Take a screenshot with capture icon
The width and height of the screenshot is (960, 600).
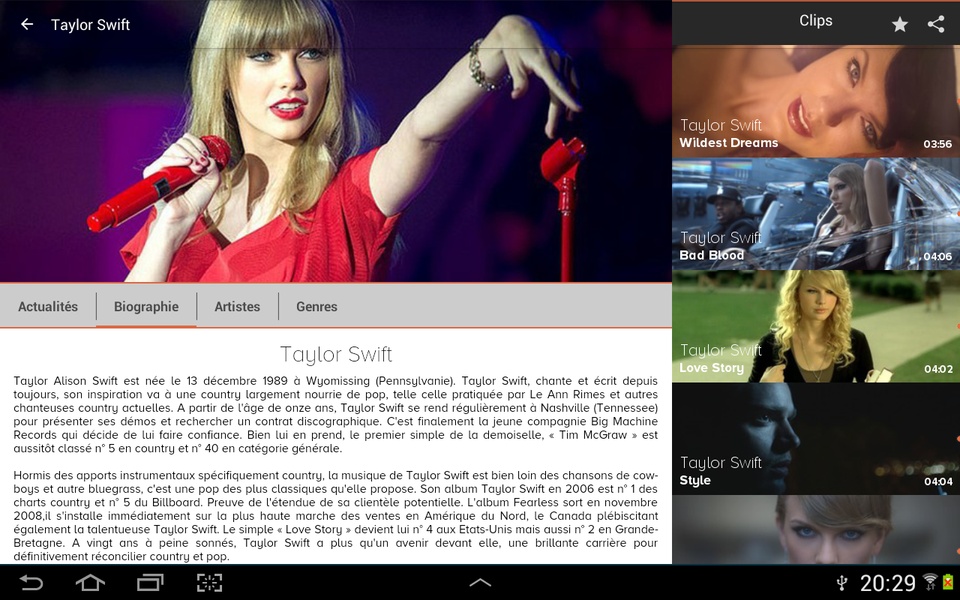tap(209, 582)
